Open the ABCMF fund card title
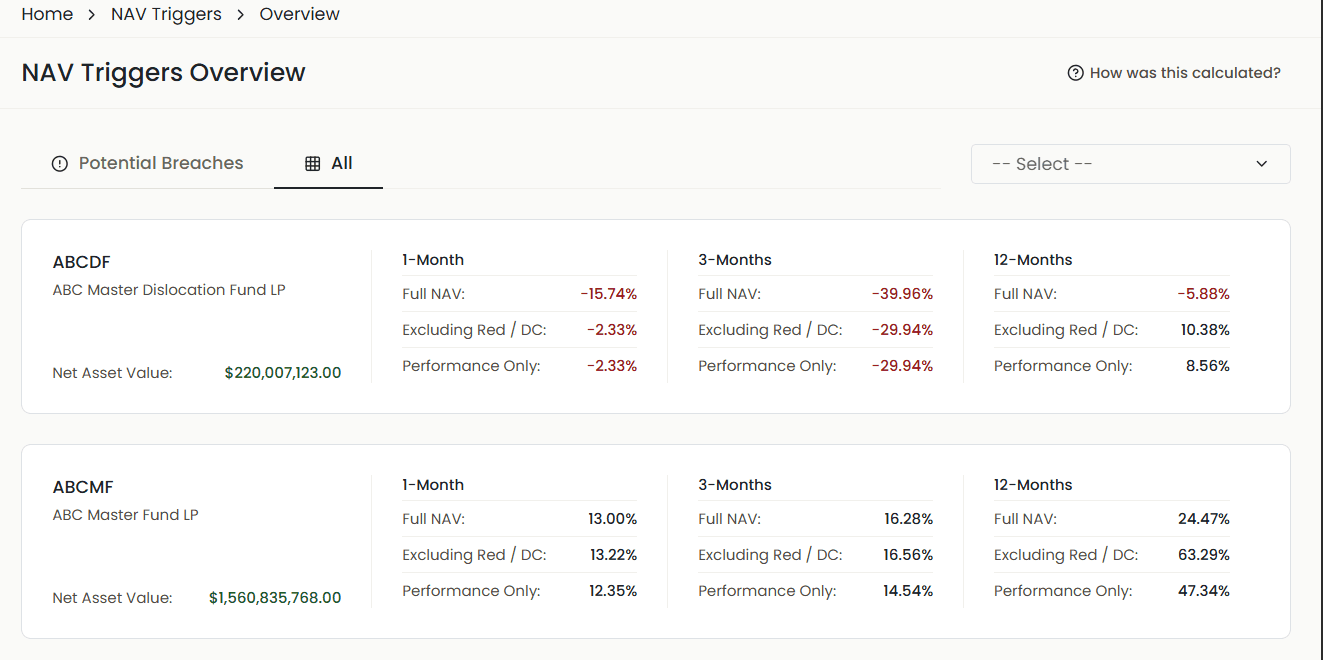The height and width of the screenshot is (660, 1323). tap(83, 487)
